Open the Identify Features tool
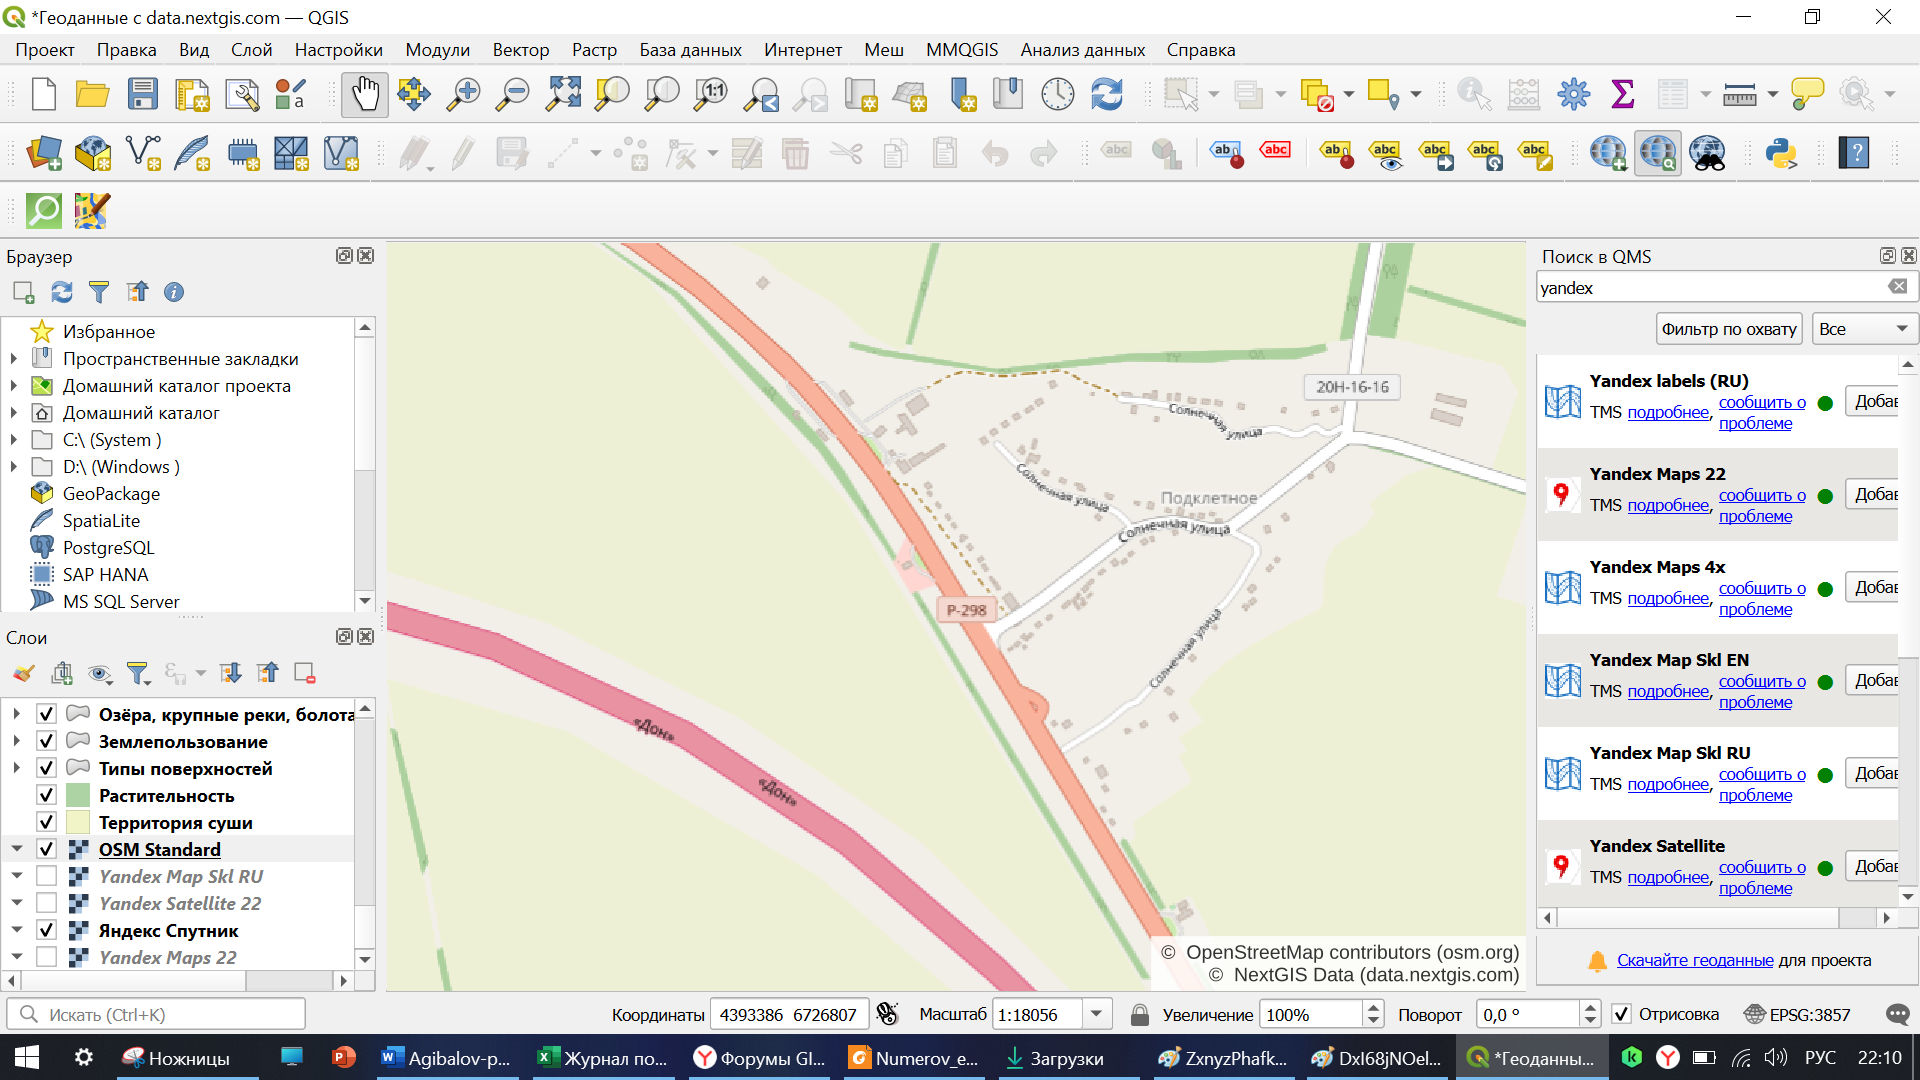This screenshot has width=1920, height=1080. pos(1474,95)
